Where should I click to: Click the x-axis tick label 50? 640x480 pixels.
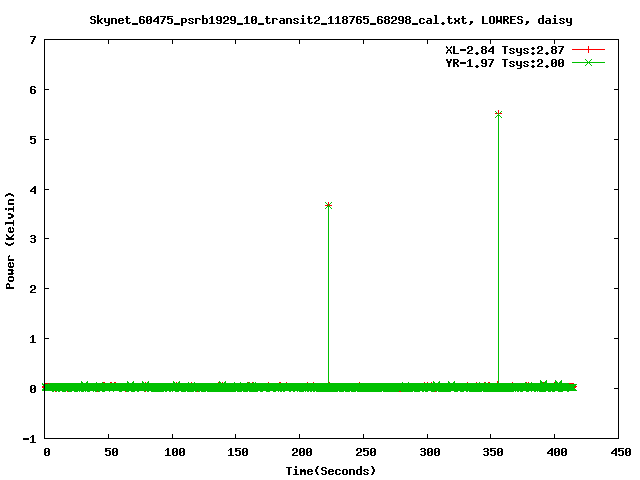[x=111, y=452]
